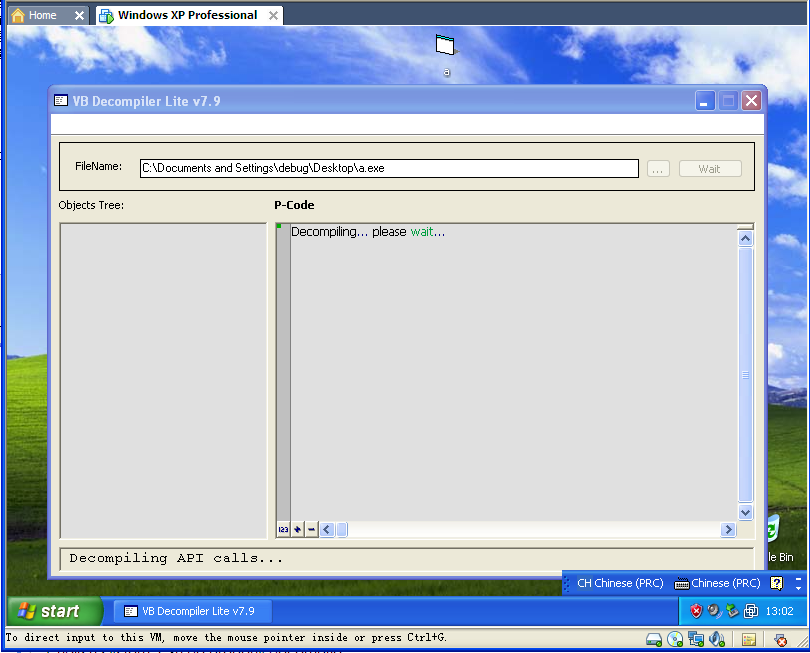810x653 pixels.
Task: Click the minus (collapse) icon in the code pane
Action: tap(311, 530)
